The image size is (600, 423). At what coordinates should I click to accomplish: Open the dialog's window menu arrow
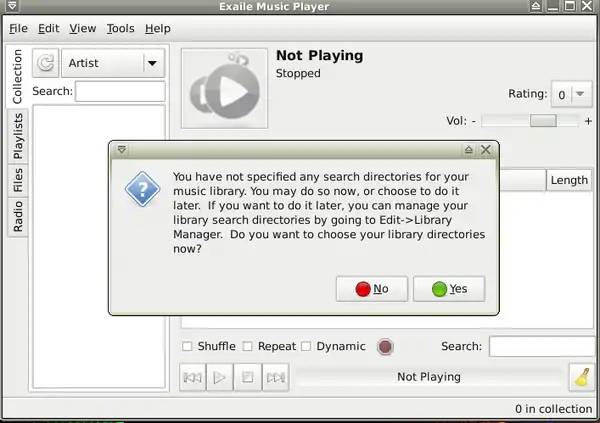coord(122,150)
